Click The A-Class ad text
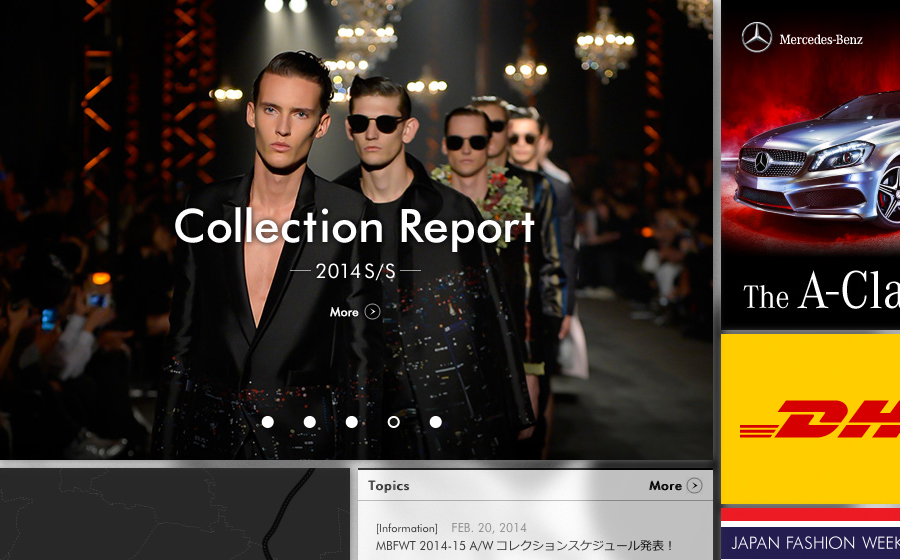Screen dimensions: 900x560 (820, 294)
